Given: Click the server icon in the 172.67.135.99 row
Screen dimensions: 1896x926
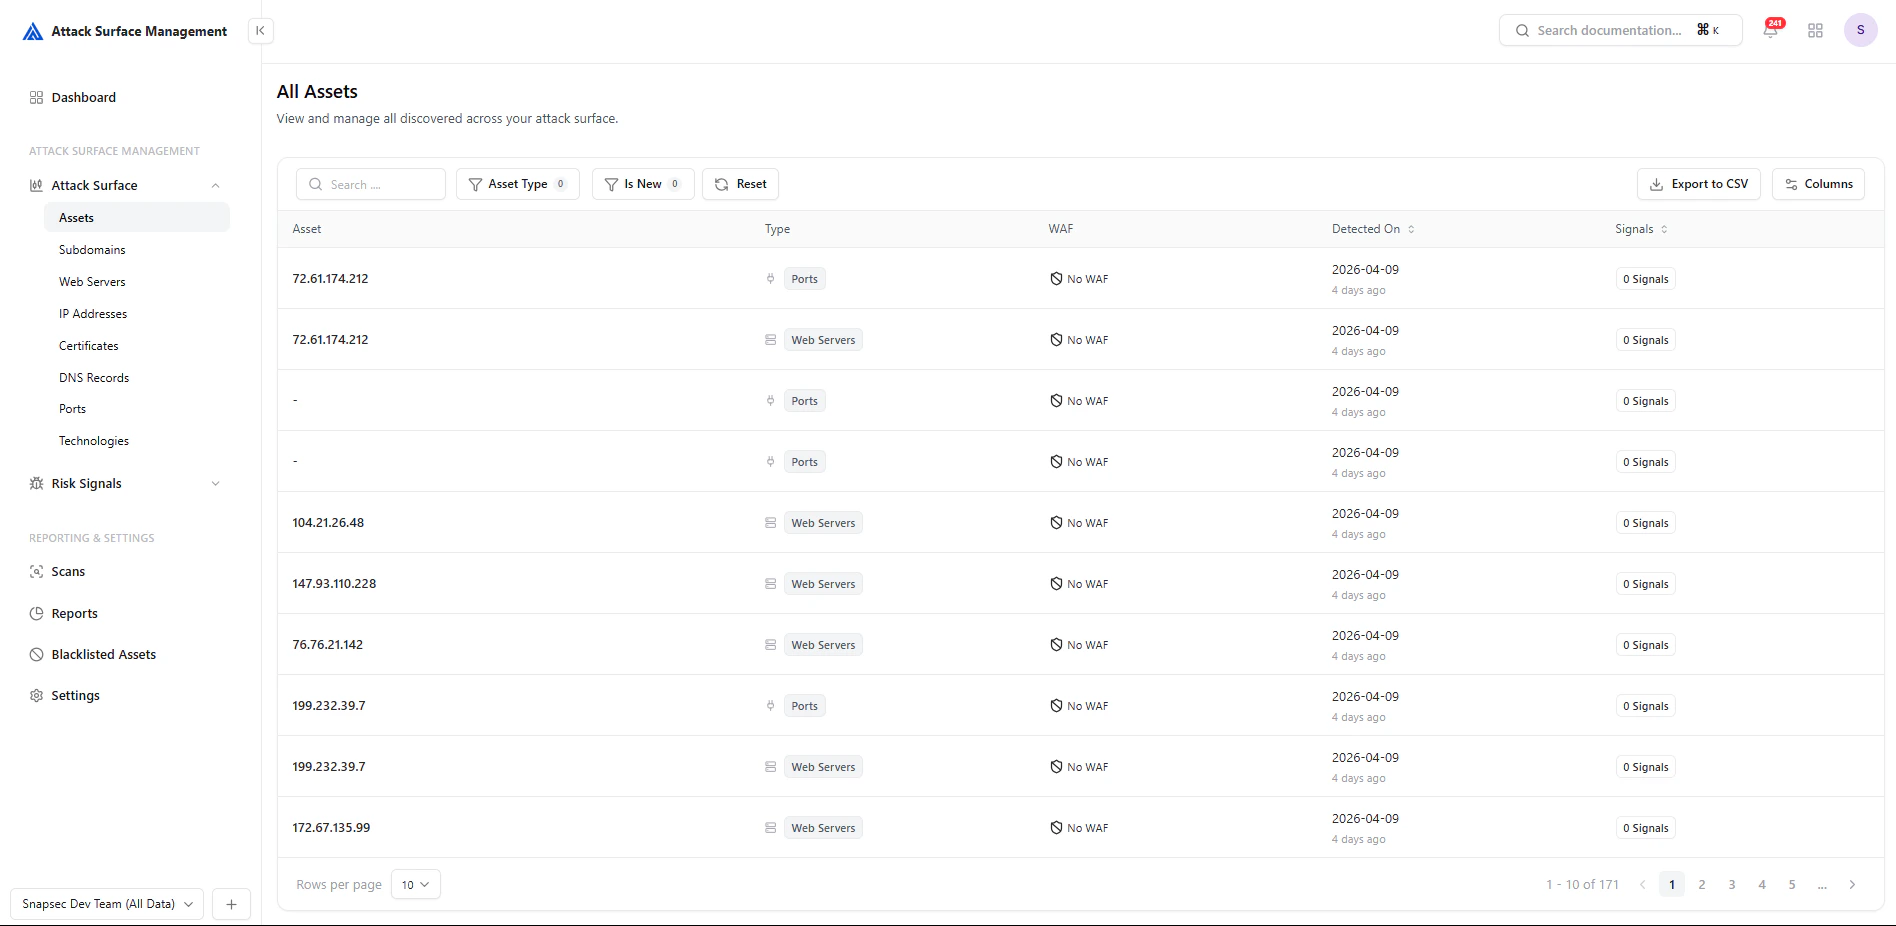Looking at the screenshot, I should pos(770,827).
